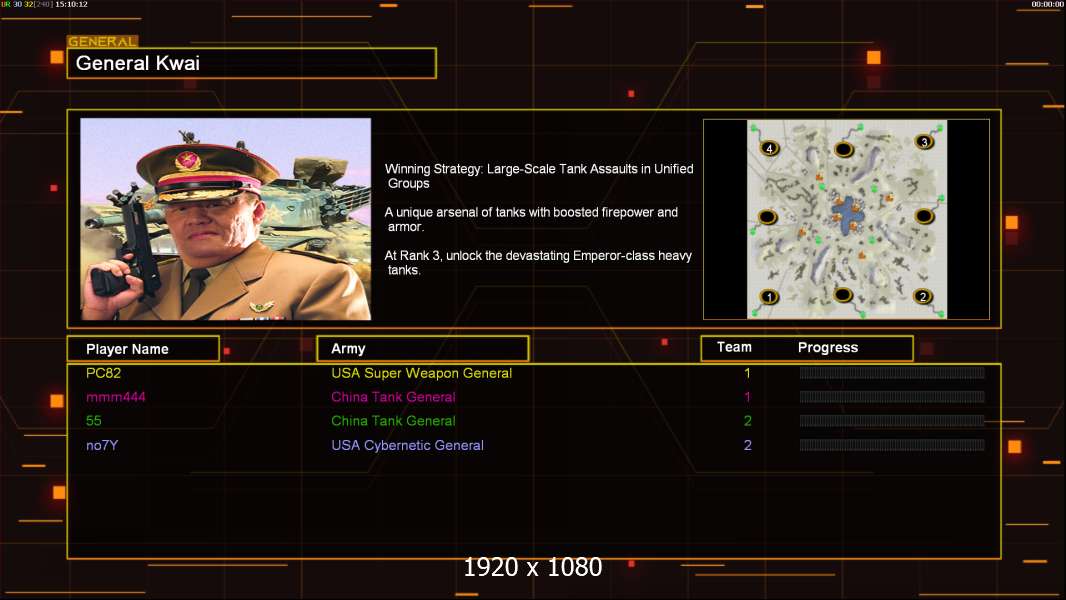Click the Team column header

(734, 347)
